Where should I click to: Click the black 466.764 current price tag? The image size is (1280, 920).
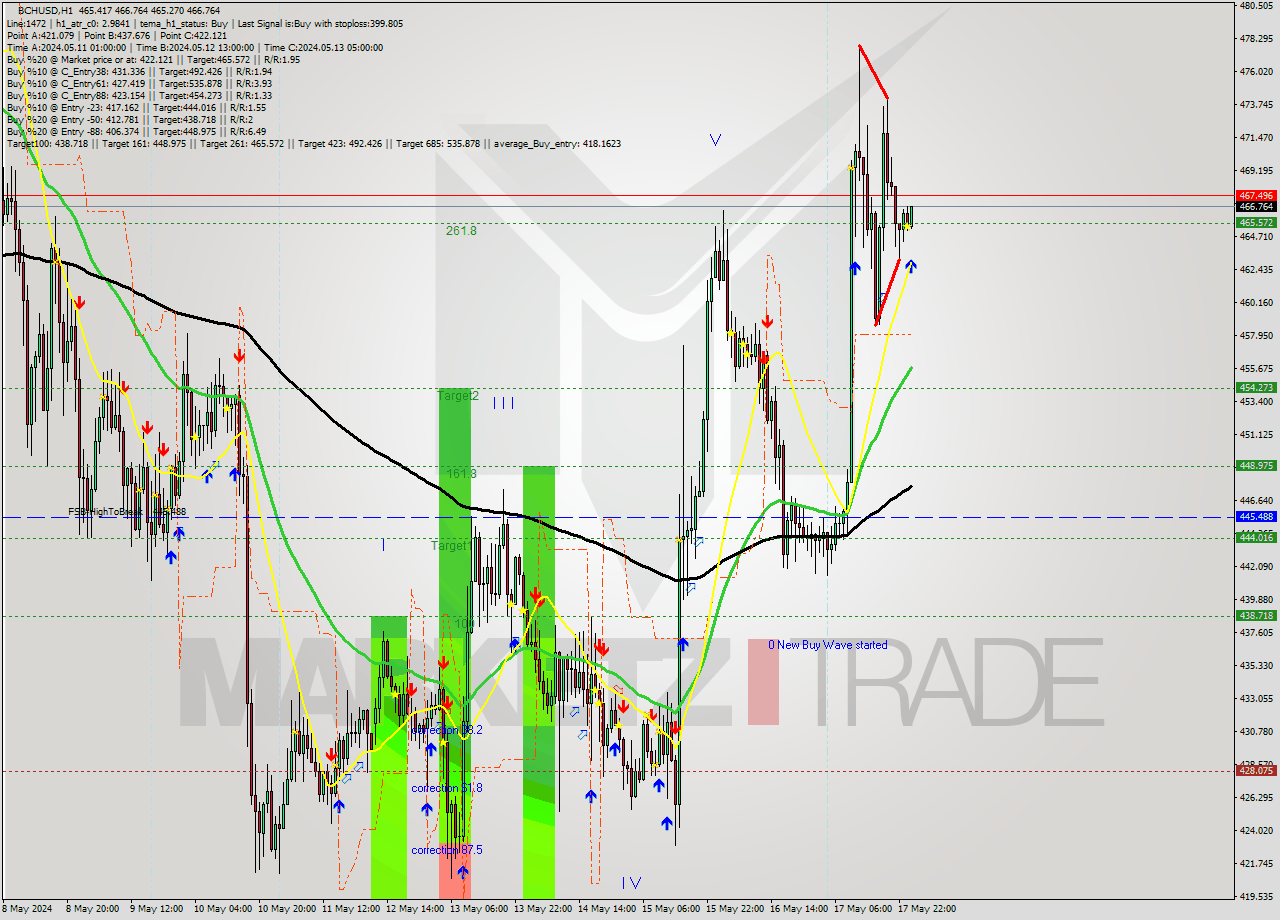coord(1256,207)
